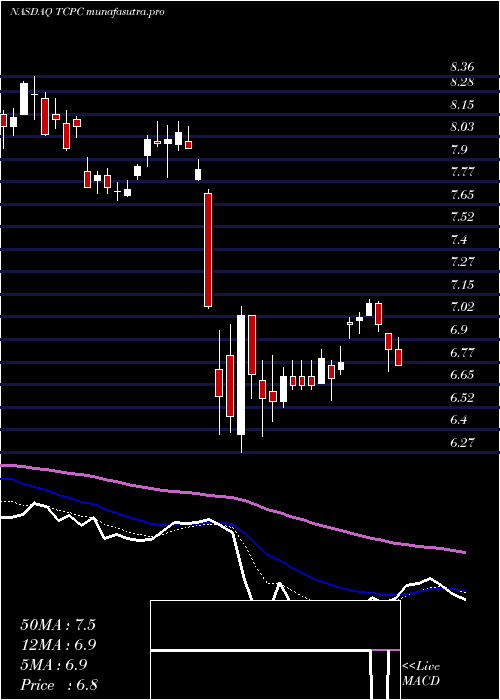Click the NASDAQ TCPC munafasutra.pro title text
This screenshot has width=500, height=700.
tap(87, 12)
